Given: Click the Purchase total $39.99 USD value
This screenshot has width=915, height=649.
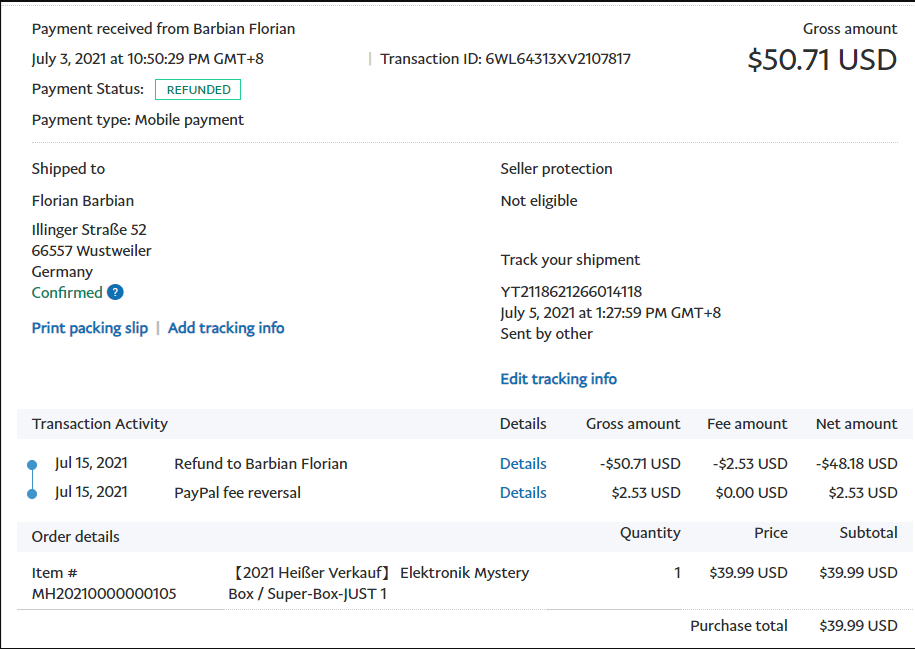Looking at the screenshot, I should click(x=858, y=626).
